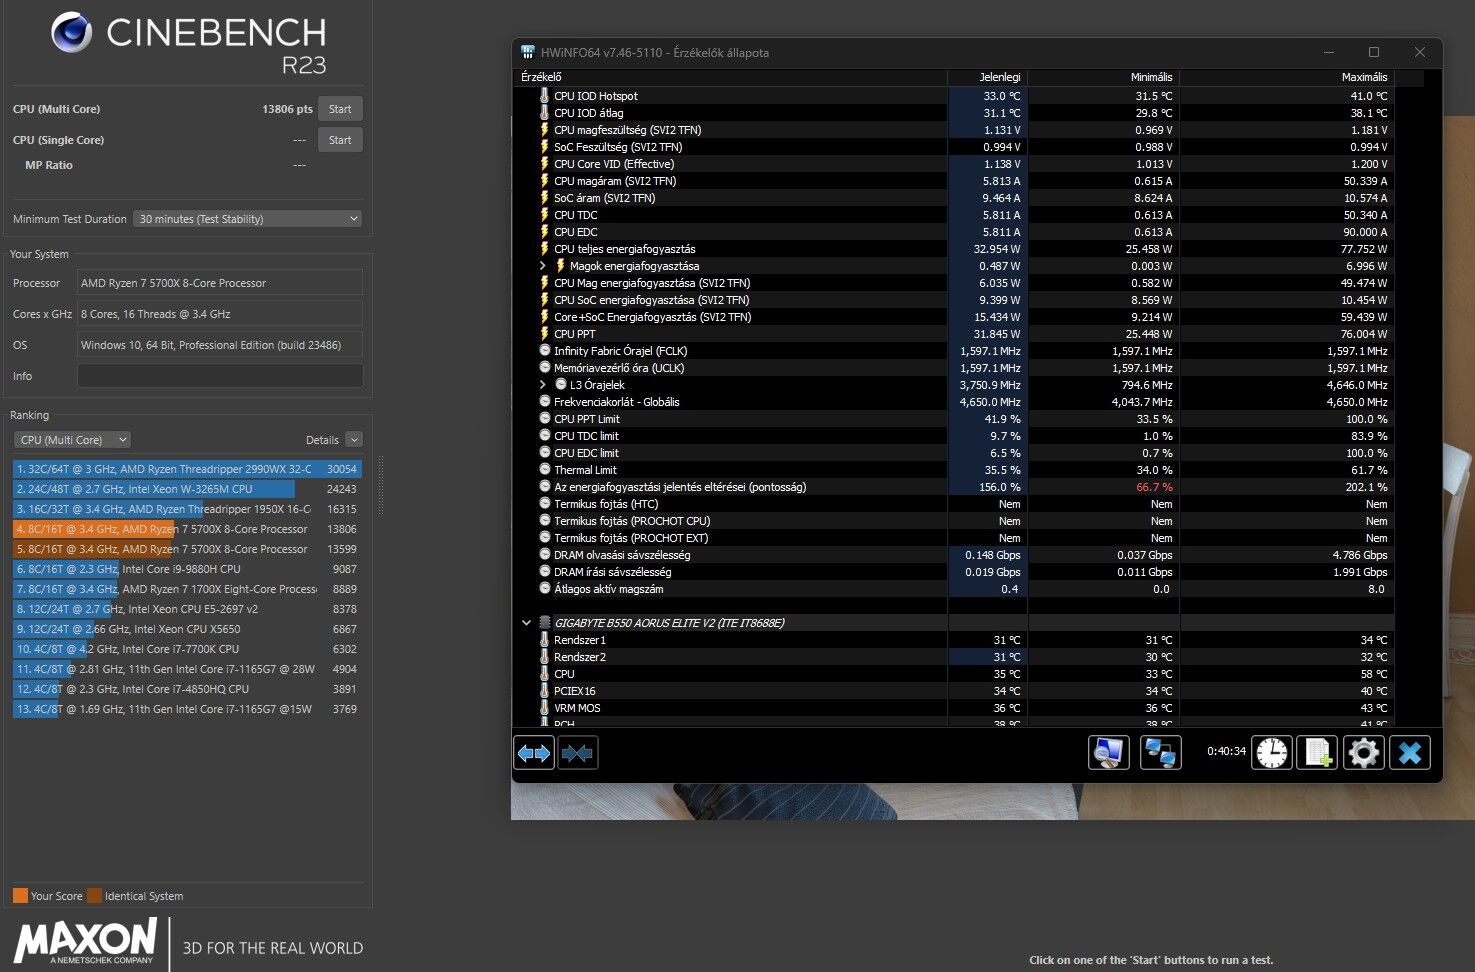The height and width of the screenshot is (972, 1475).
Task: Select ranking entry Threadripper 2990WX
Action: coord(187,469)
